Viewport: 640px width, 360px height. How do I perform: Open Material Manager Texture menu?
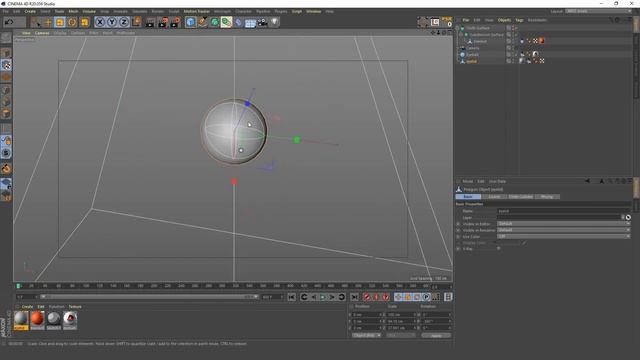click(75, 307)
